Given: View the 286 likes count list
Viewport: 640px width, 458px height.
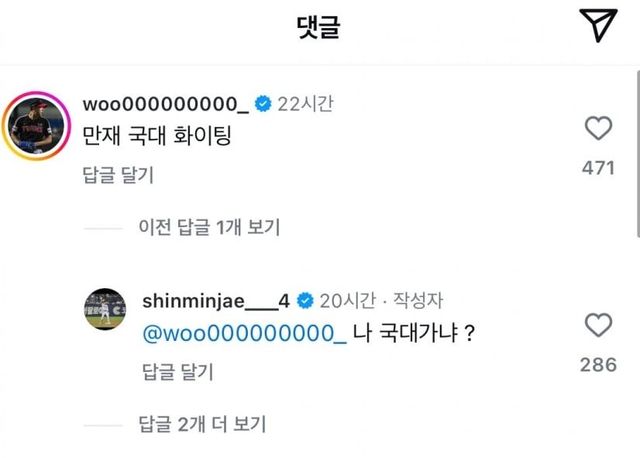Looking at the screenshot, I should click(598, 365).
